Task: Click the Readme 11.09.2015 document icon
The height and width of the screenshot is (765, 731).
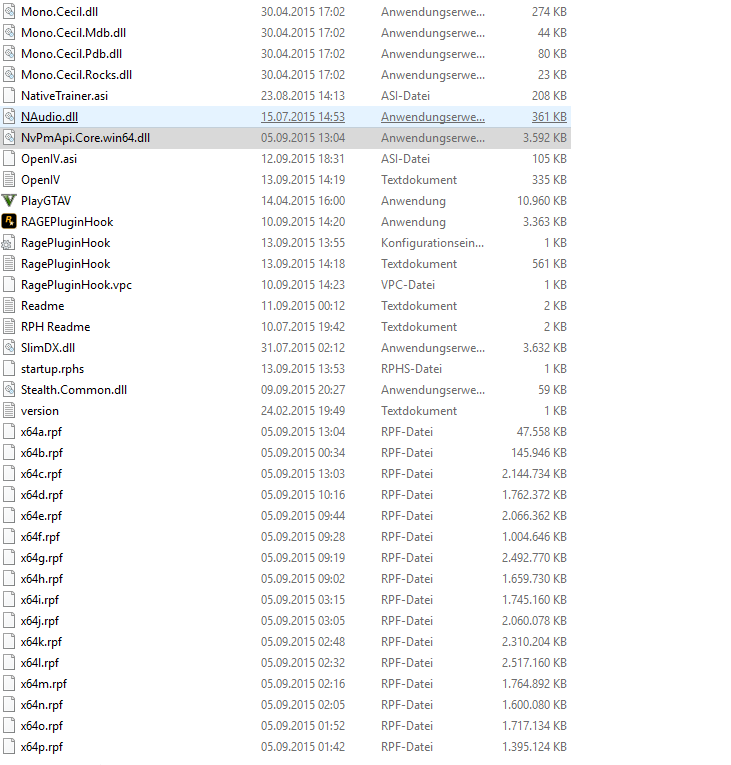Action: 9,305
